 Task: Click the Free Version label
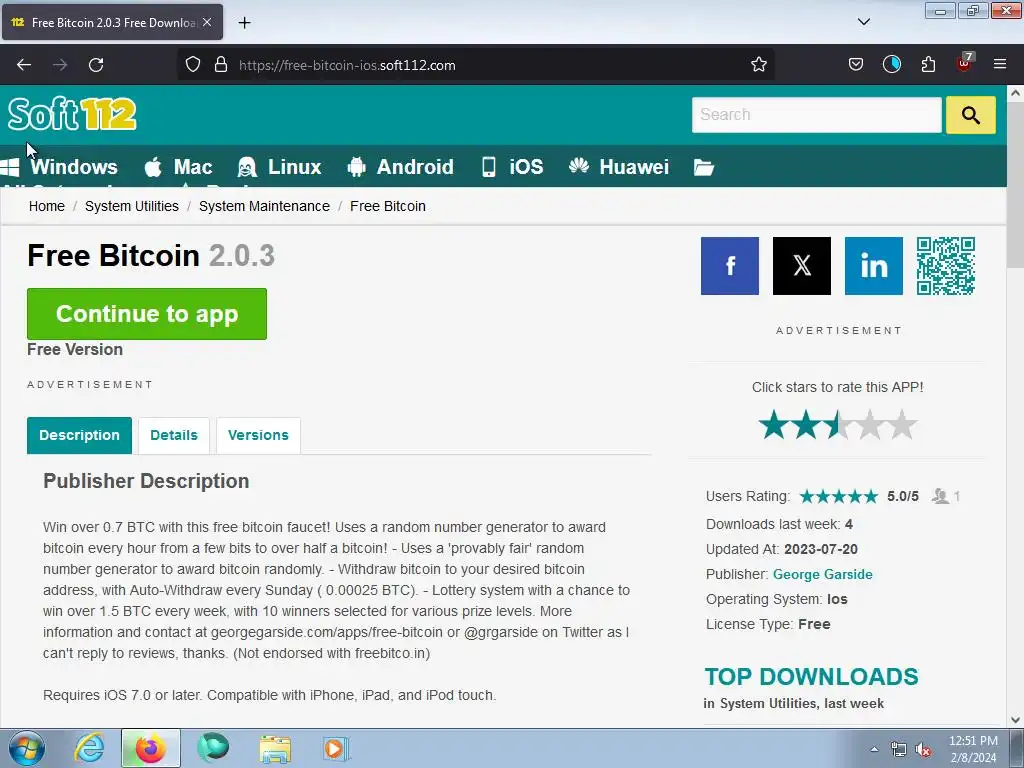75,350
